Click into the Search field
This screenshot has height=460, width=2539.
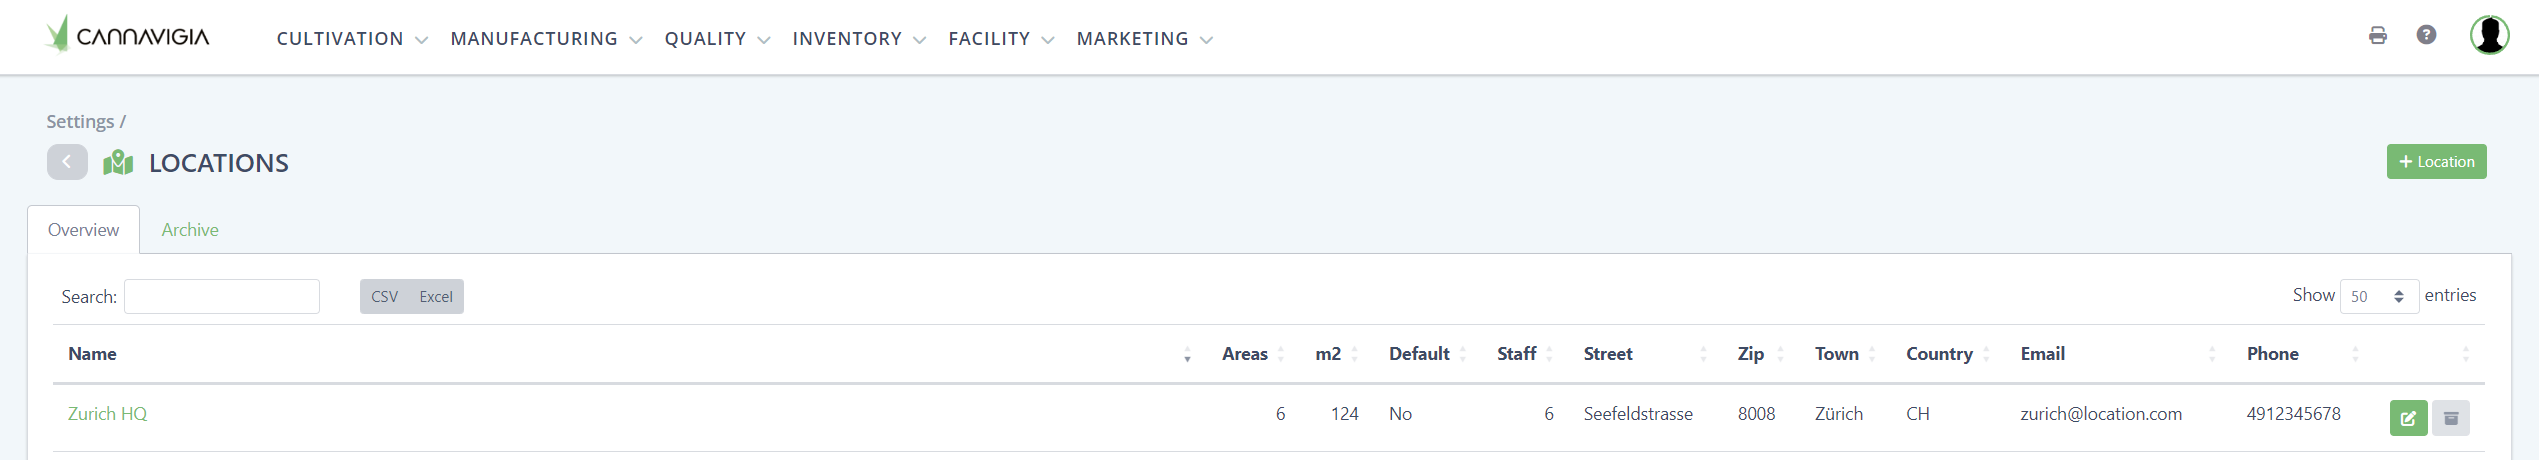tap(222, 297)
